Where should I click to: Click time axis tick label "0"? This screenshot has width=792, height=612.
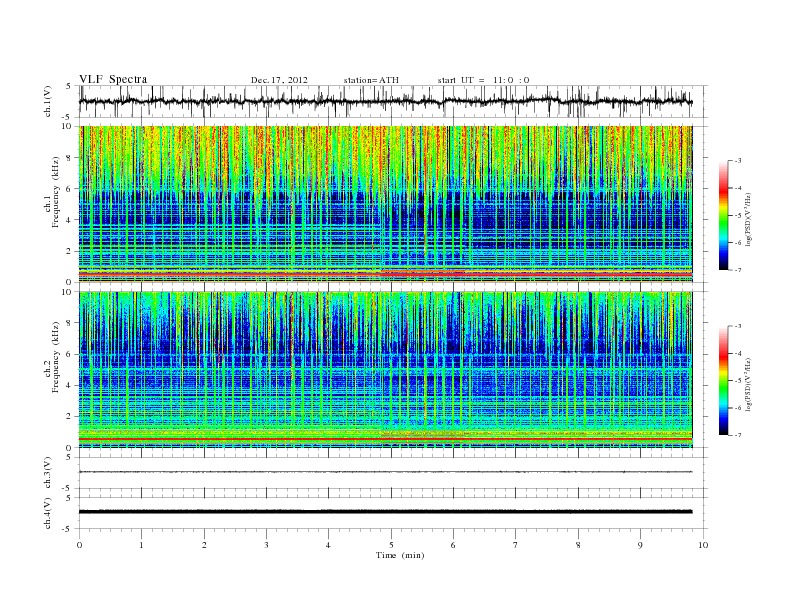(x=79, y=545)
